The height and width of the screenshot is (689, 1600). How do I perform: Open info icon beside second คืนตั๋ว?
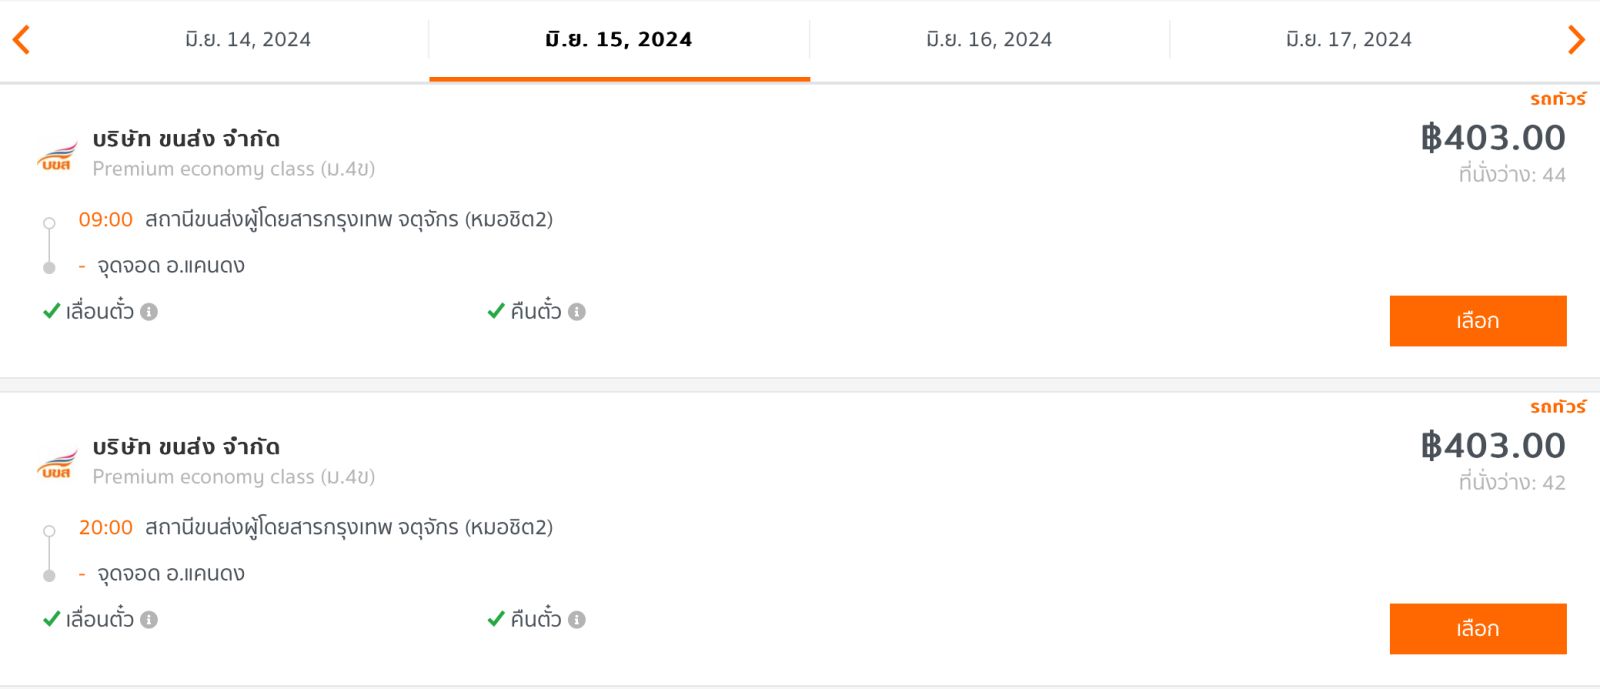click(577, 620)
